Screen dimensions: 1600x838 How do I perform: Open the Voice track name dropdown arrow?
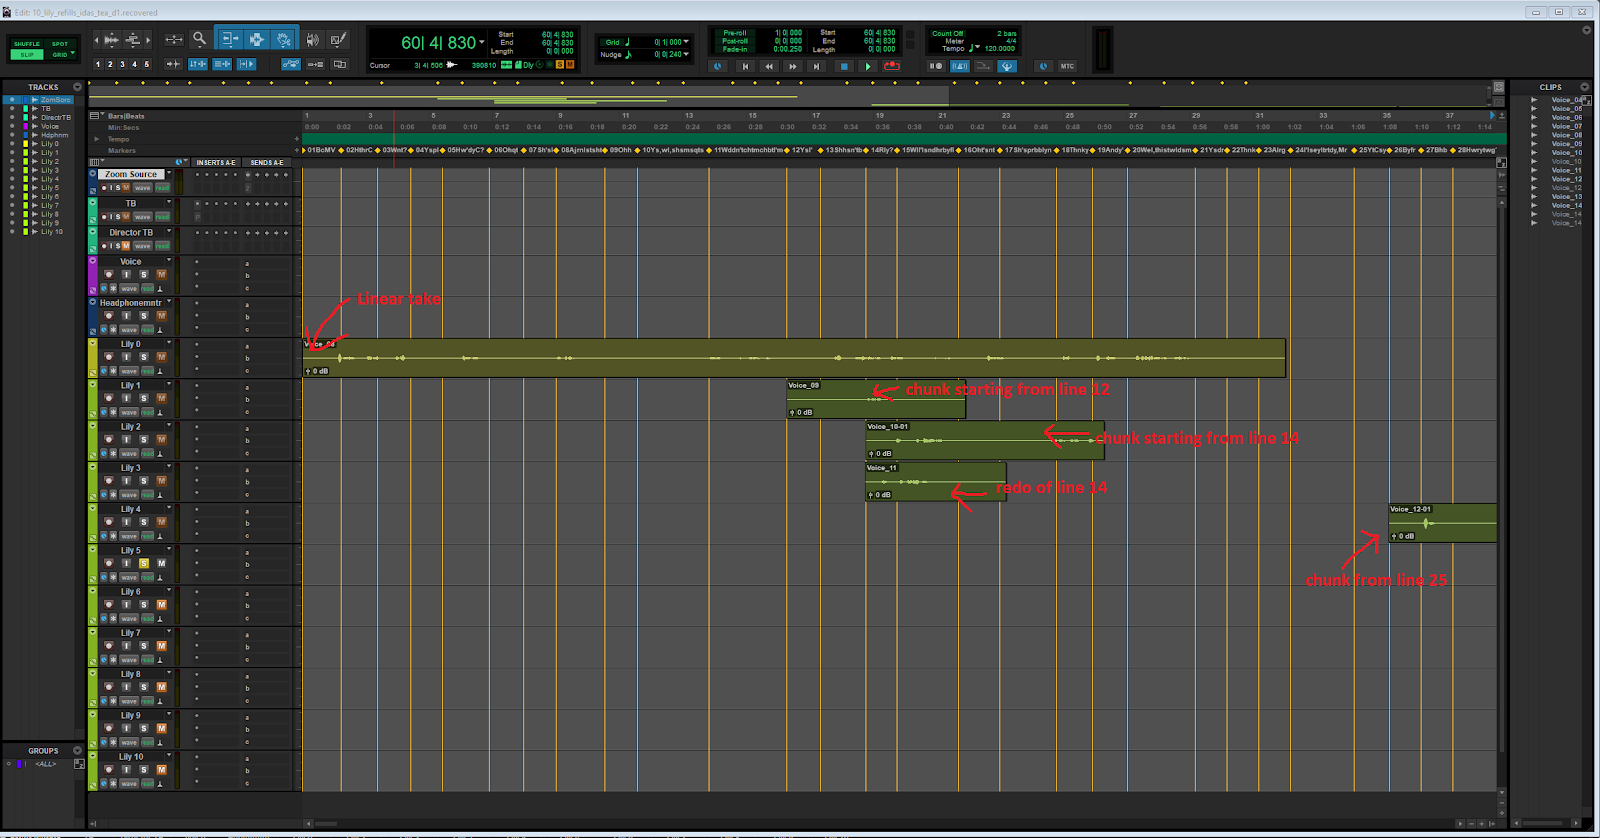tap(169, 260)
